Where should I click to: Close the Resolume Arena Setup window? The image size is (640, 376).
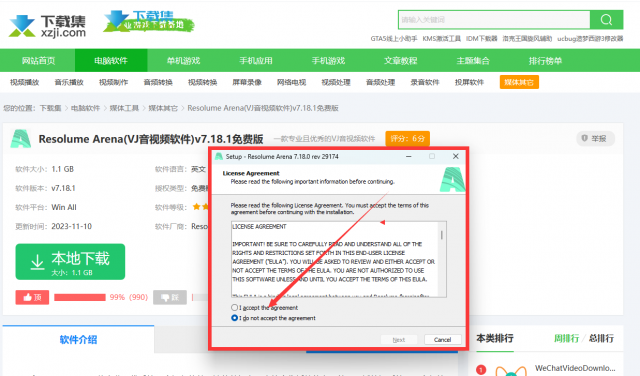[456, 156]
